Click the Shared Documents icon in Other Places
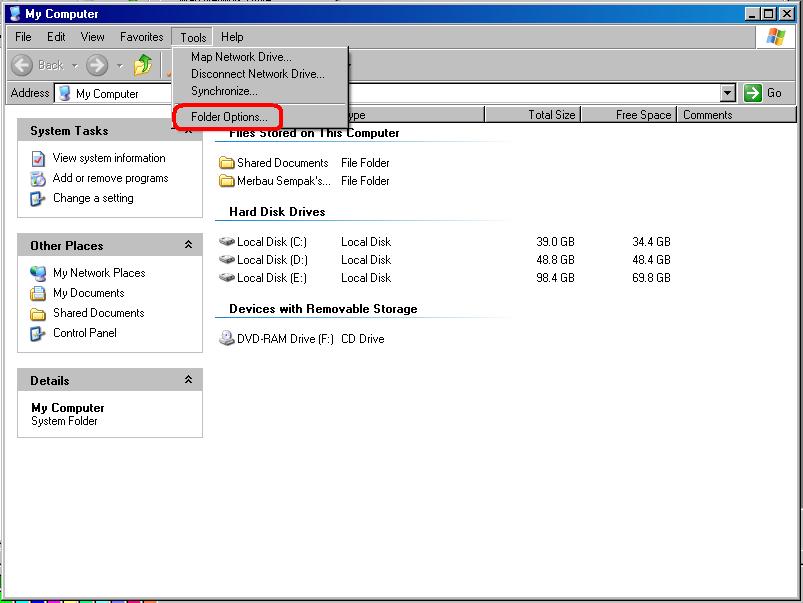The width and height of the screenshot is (803, 603). tap(37, 314)
